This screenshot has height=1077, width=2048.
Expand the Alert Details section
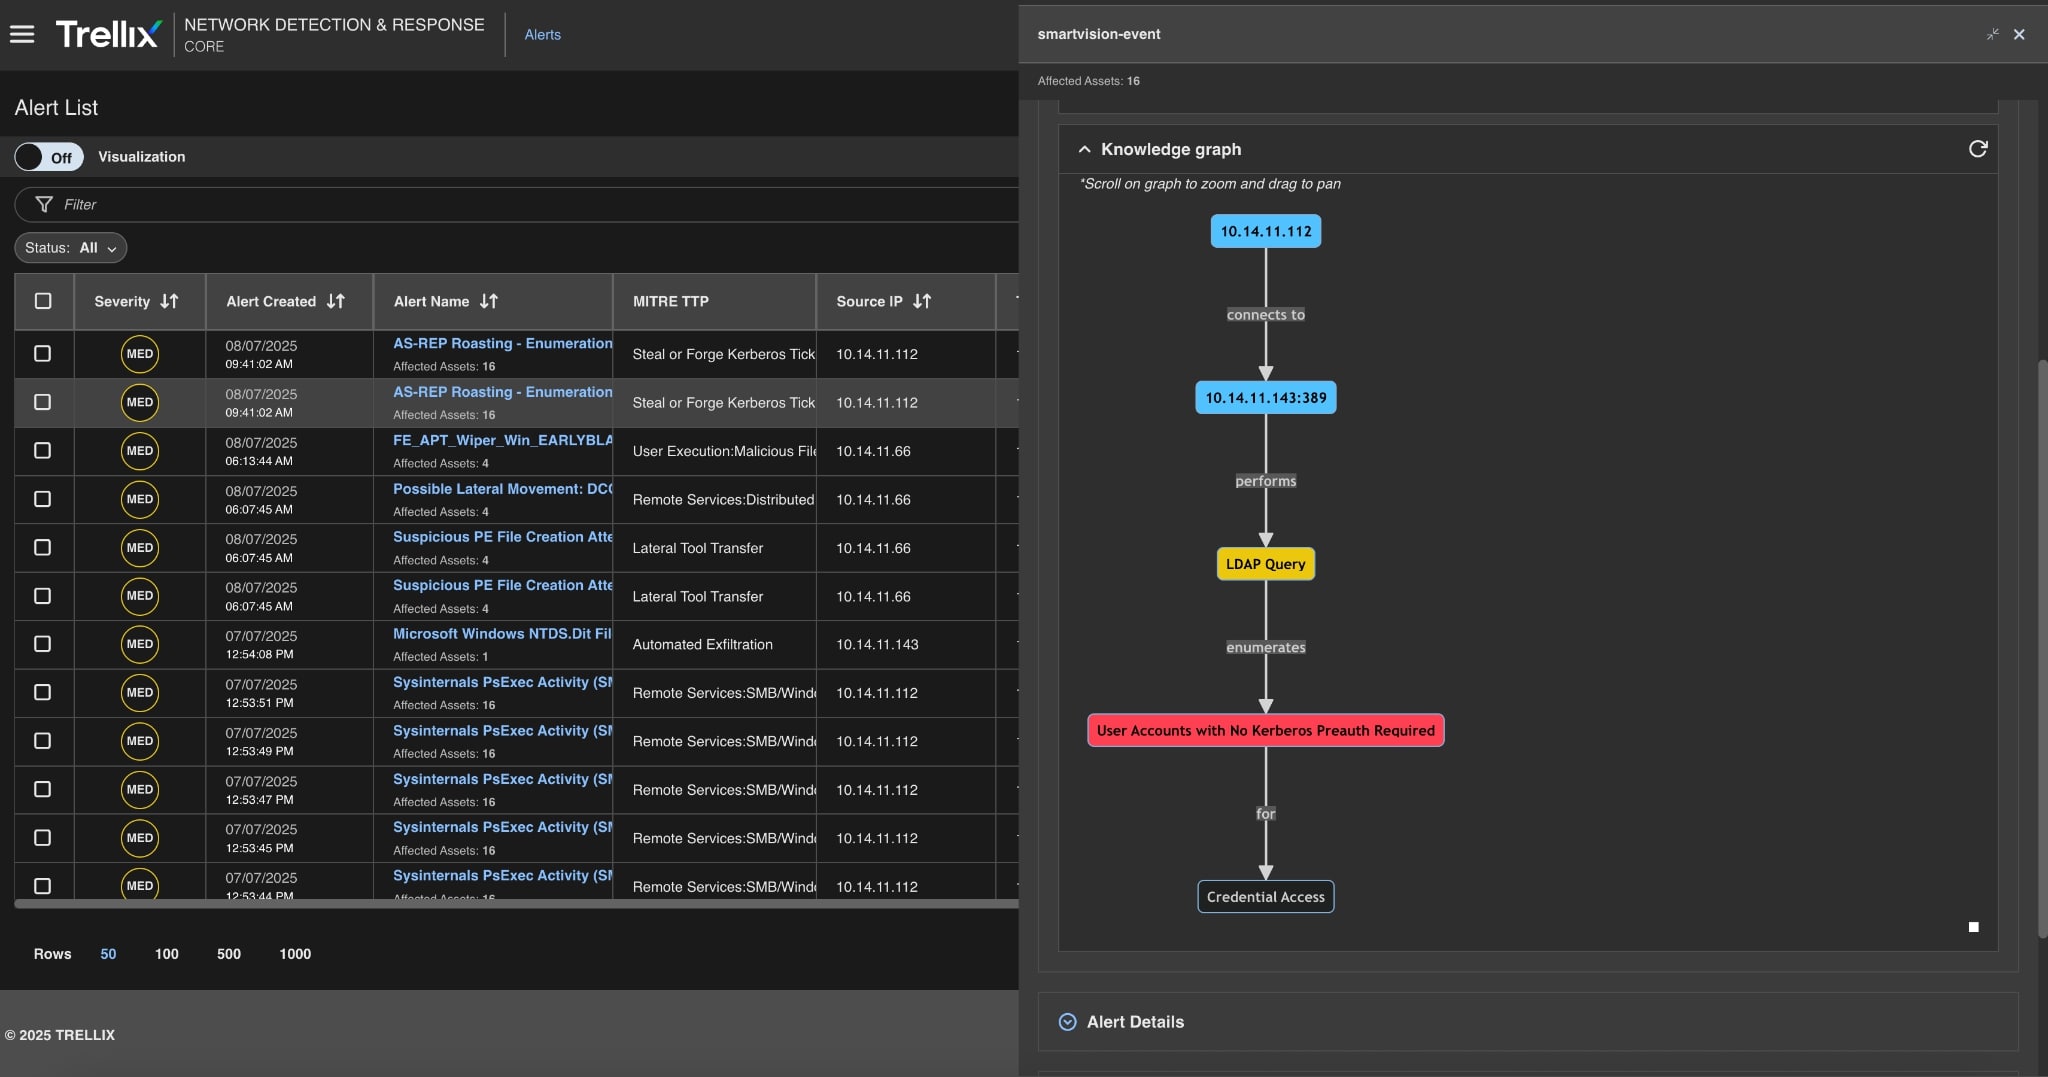1067,1022
